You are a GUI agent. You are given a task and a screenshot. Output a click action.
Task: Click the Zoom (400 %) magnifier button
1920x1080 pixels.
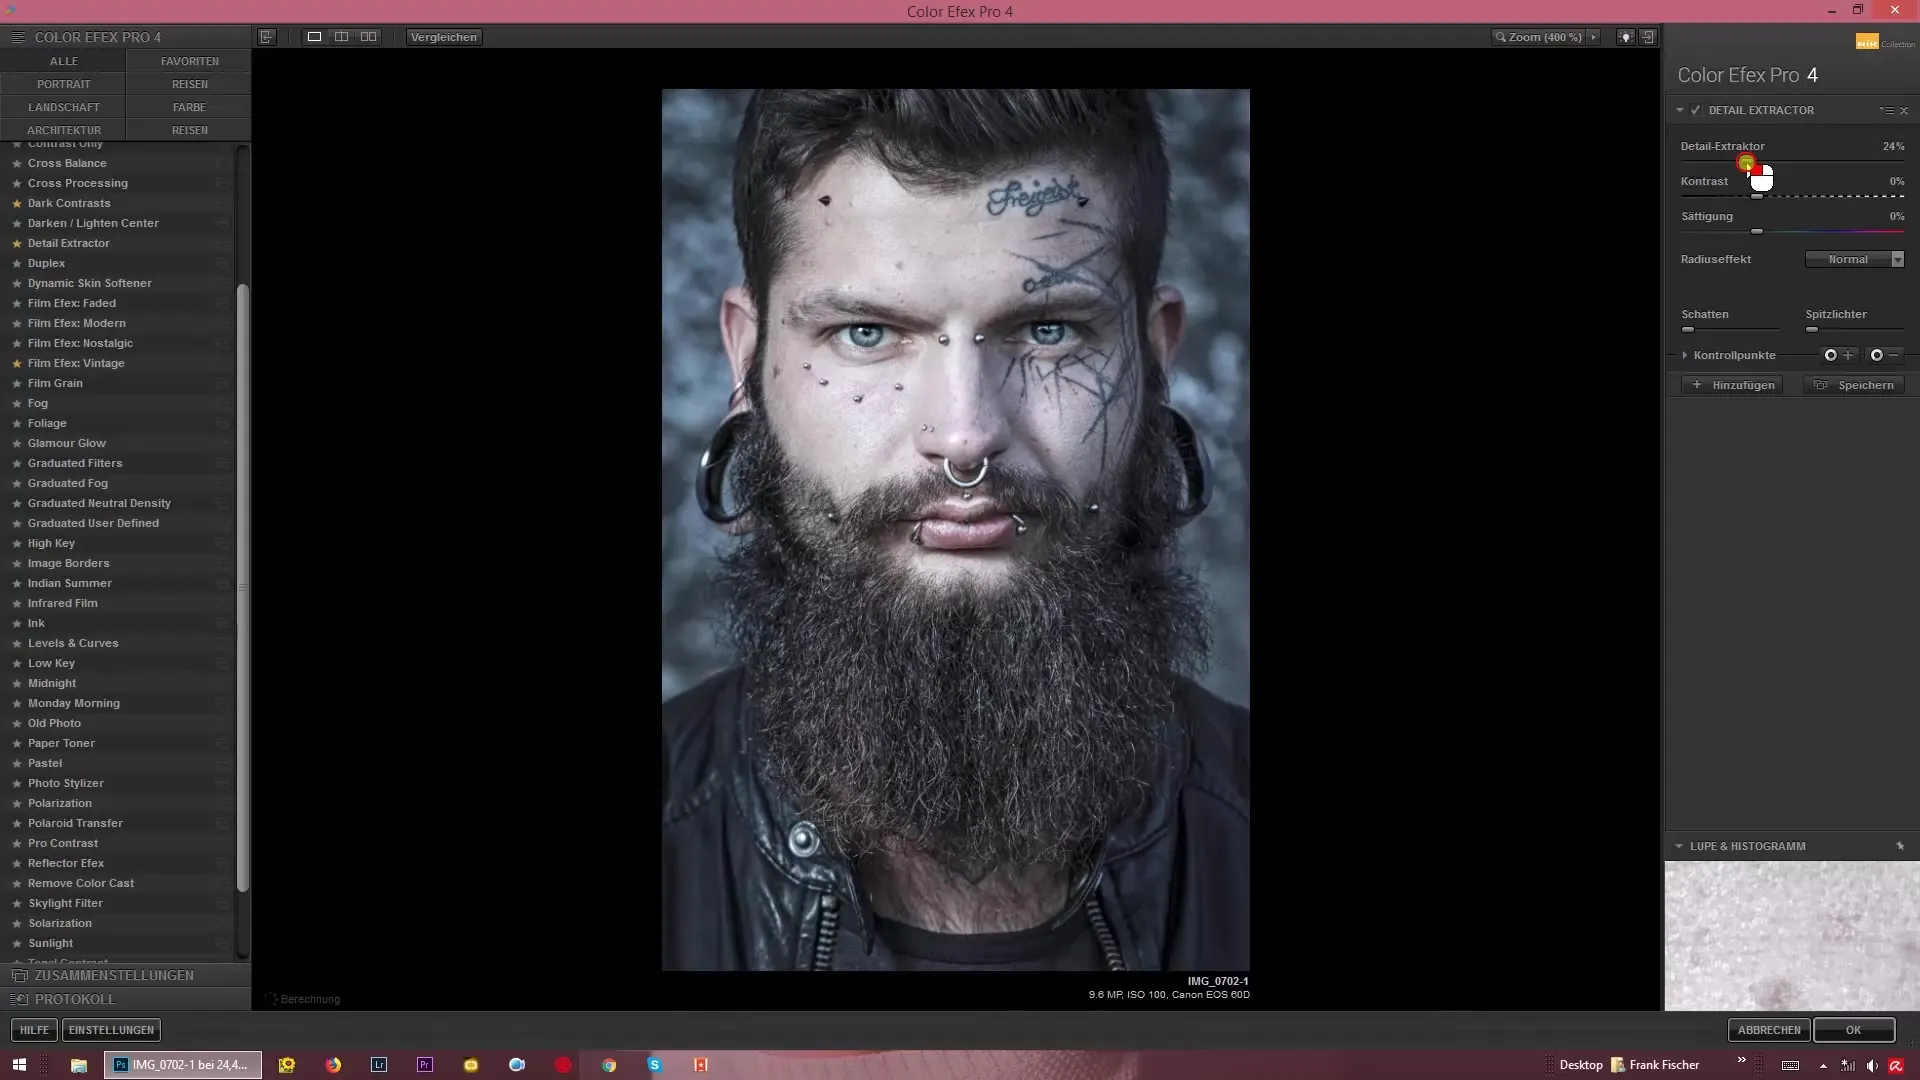(1538, 37)
